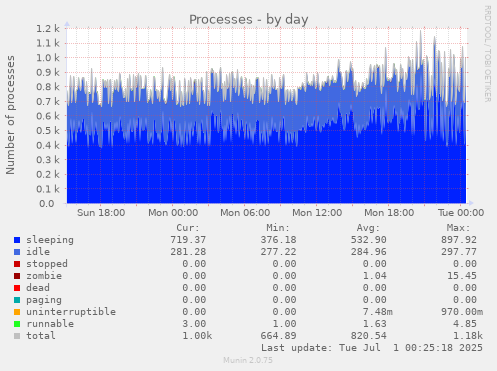The image size is (497, 371).
Task: Click the runnable legend color swatch
Action: tap(17, 324)
